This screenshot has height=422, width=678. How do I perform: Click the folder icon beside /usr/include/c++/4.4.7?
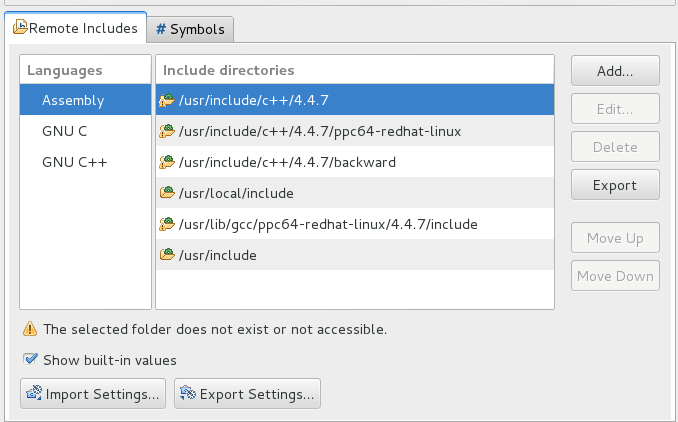(168, 100)
